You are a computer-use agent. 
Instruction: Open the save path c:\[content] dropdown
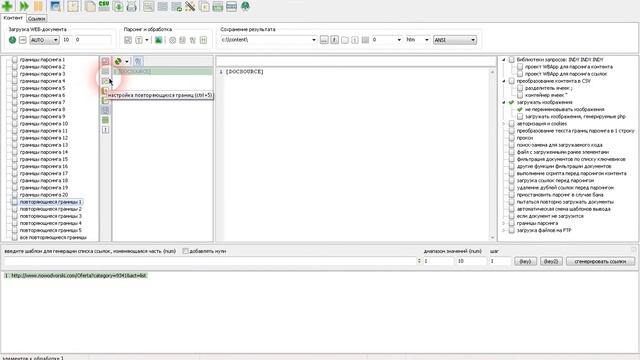[x=313, y=40]
